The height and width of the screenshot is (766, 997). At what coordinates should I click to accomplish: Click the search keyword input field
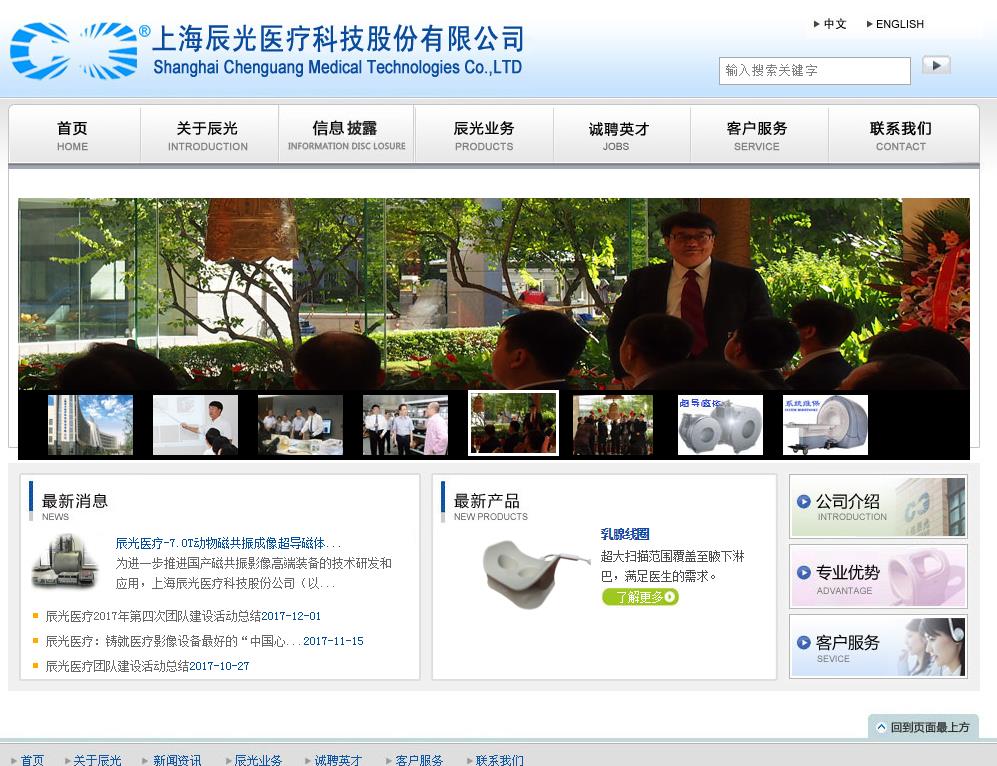click(815, 71)
